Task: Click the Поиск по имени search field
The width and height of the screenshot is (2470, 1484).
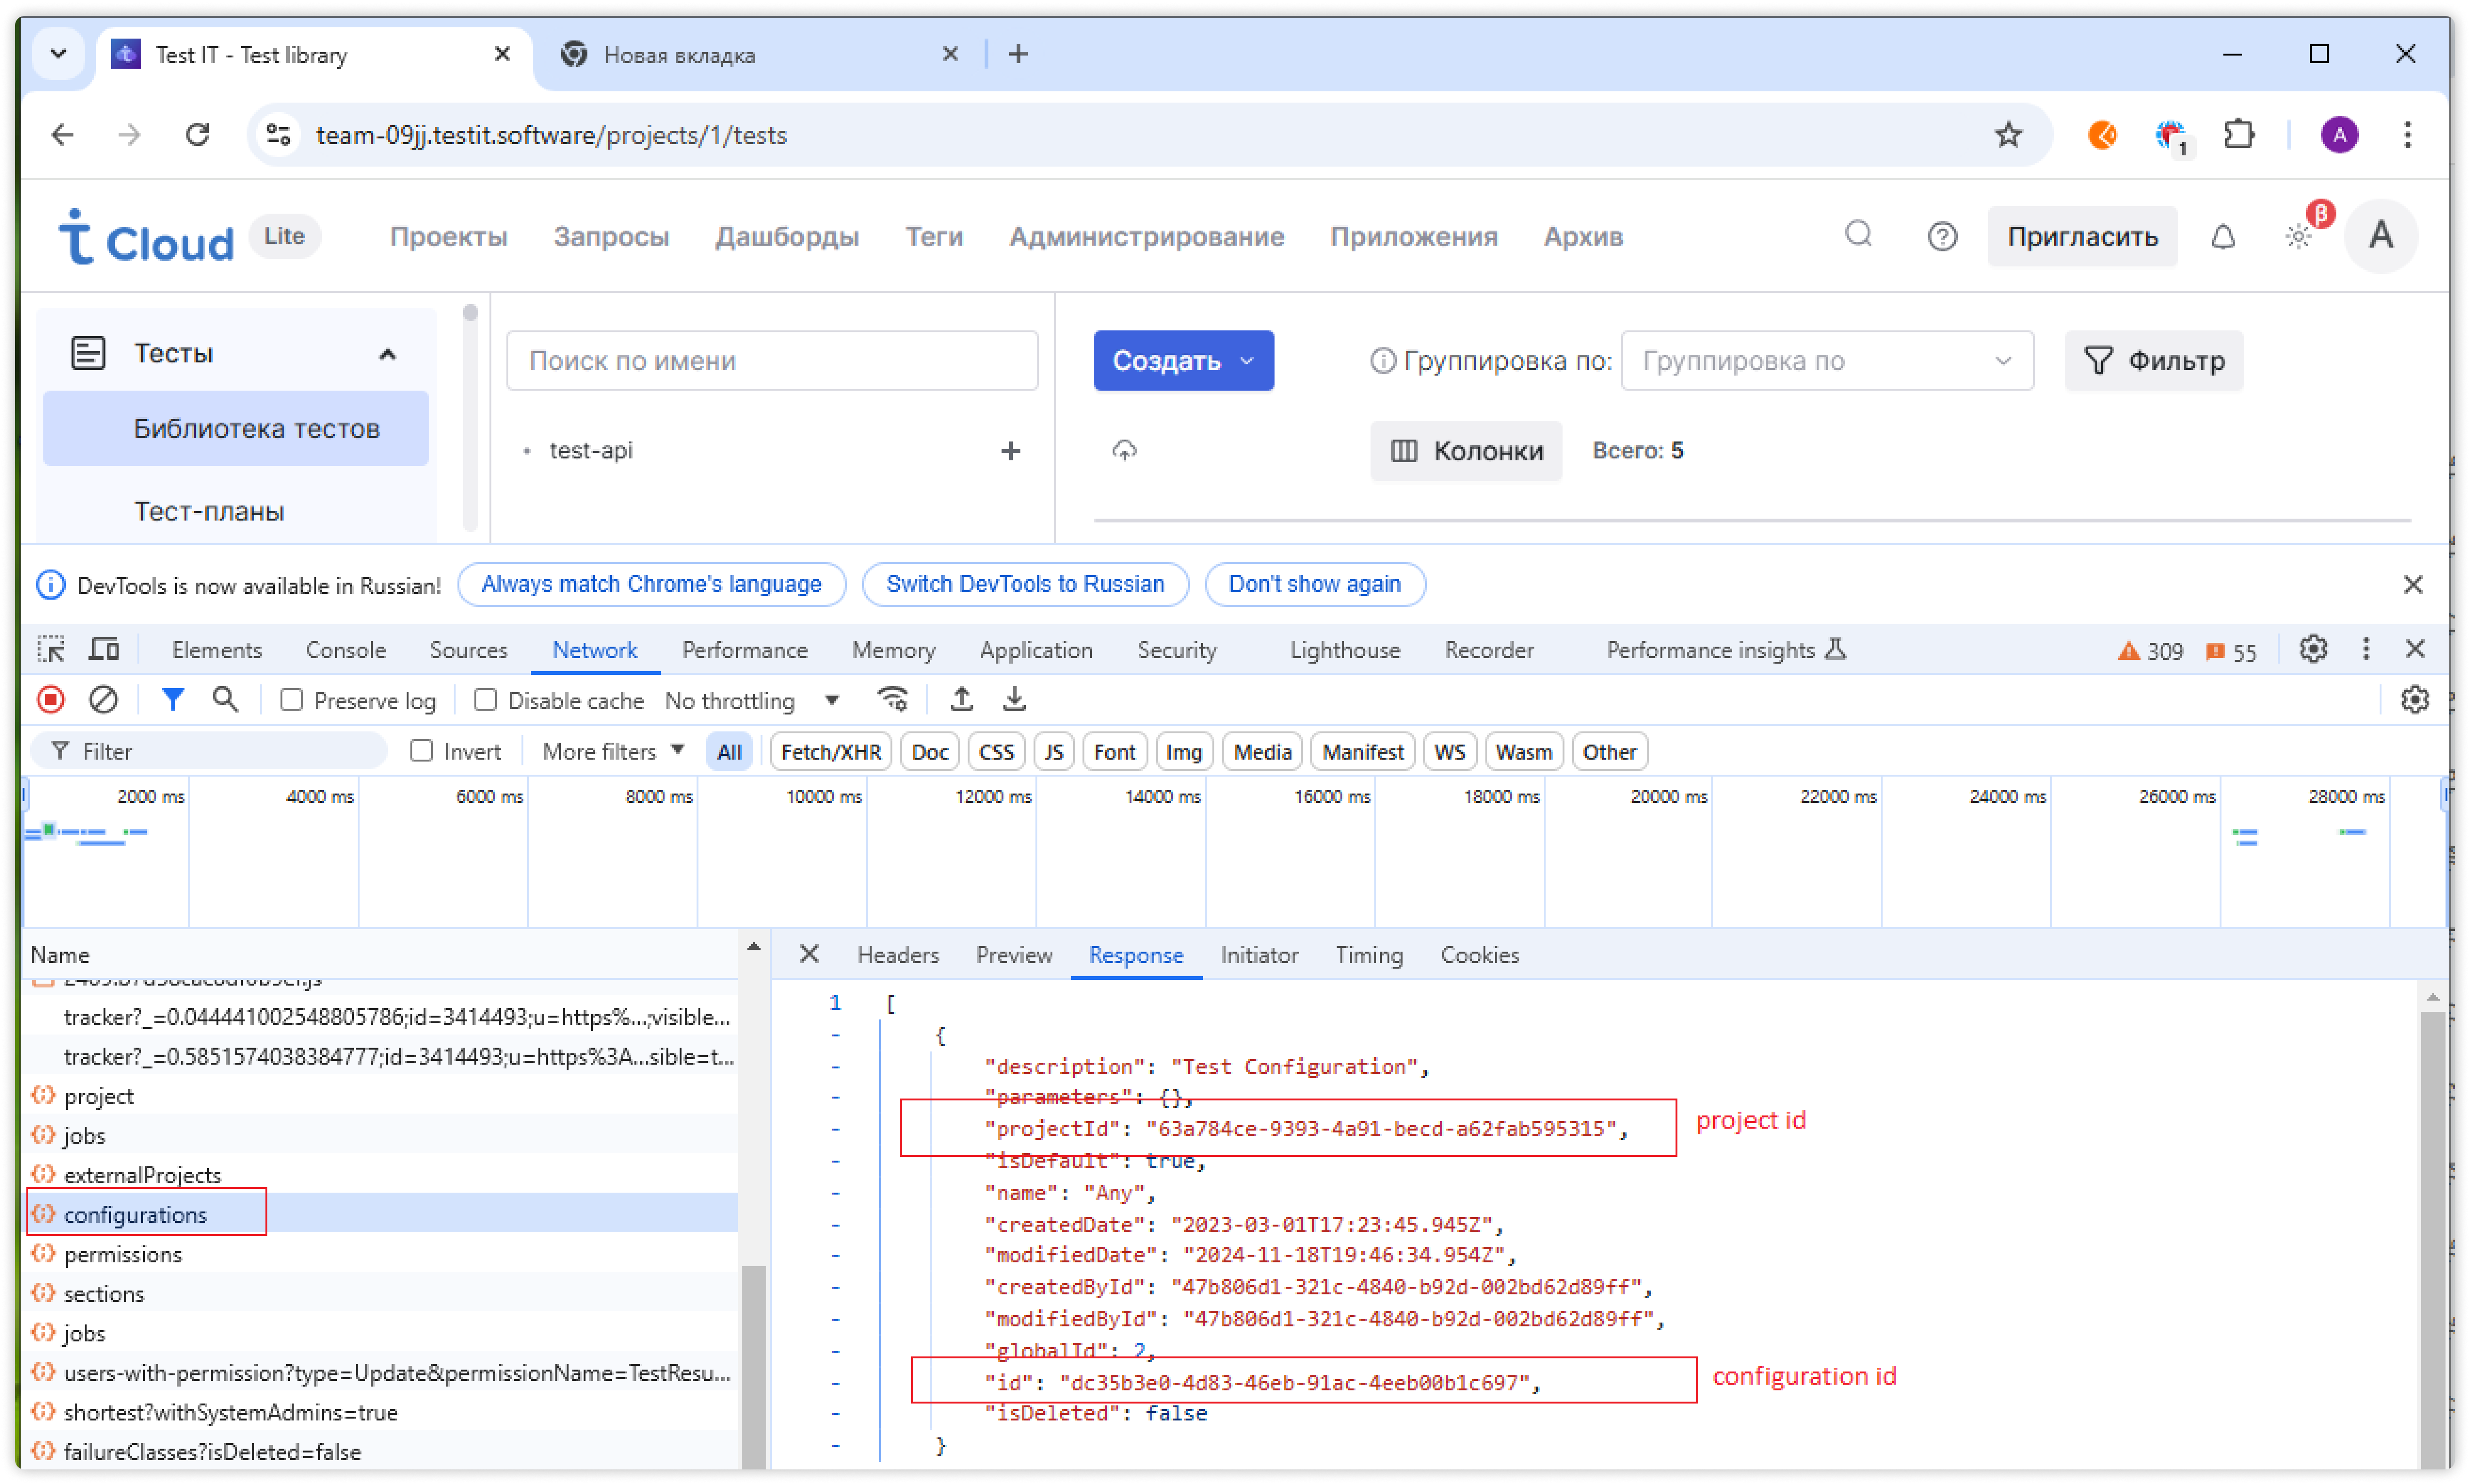Action: point(772,361)
